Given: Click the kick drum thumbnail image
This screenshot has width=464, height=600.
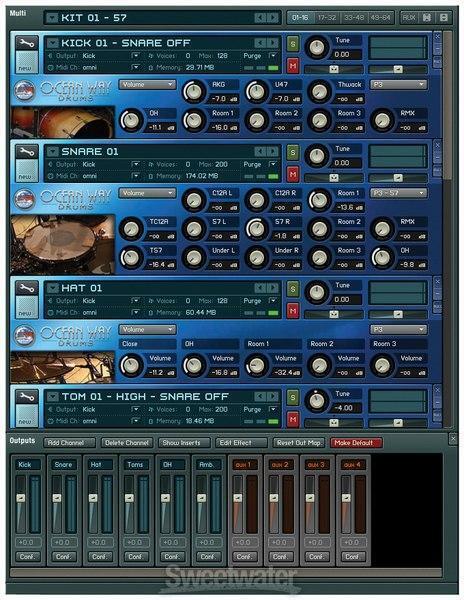Looking at the screenshot, I should pos(63,122).
